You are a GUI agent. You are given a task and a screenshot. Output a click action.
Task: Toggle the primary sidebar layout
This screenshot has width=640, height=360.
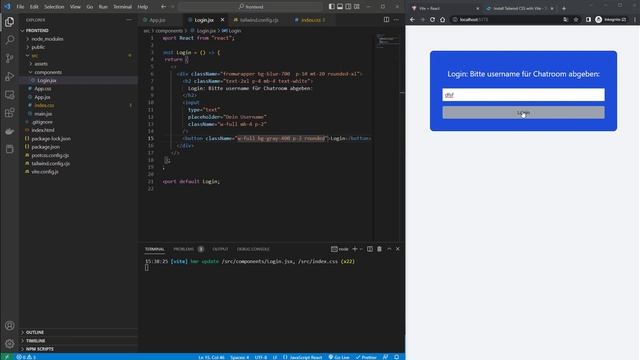tap(331, 7)
